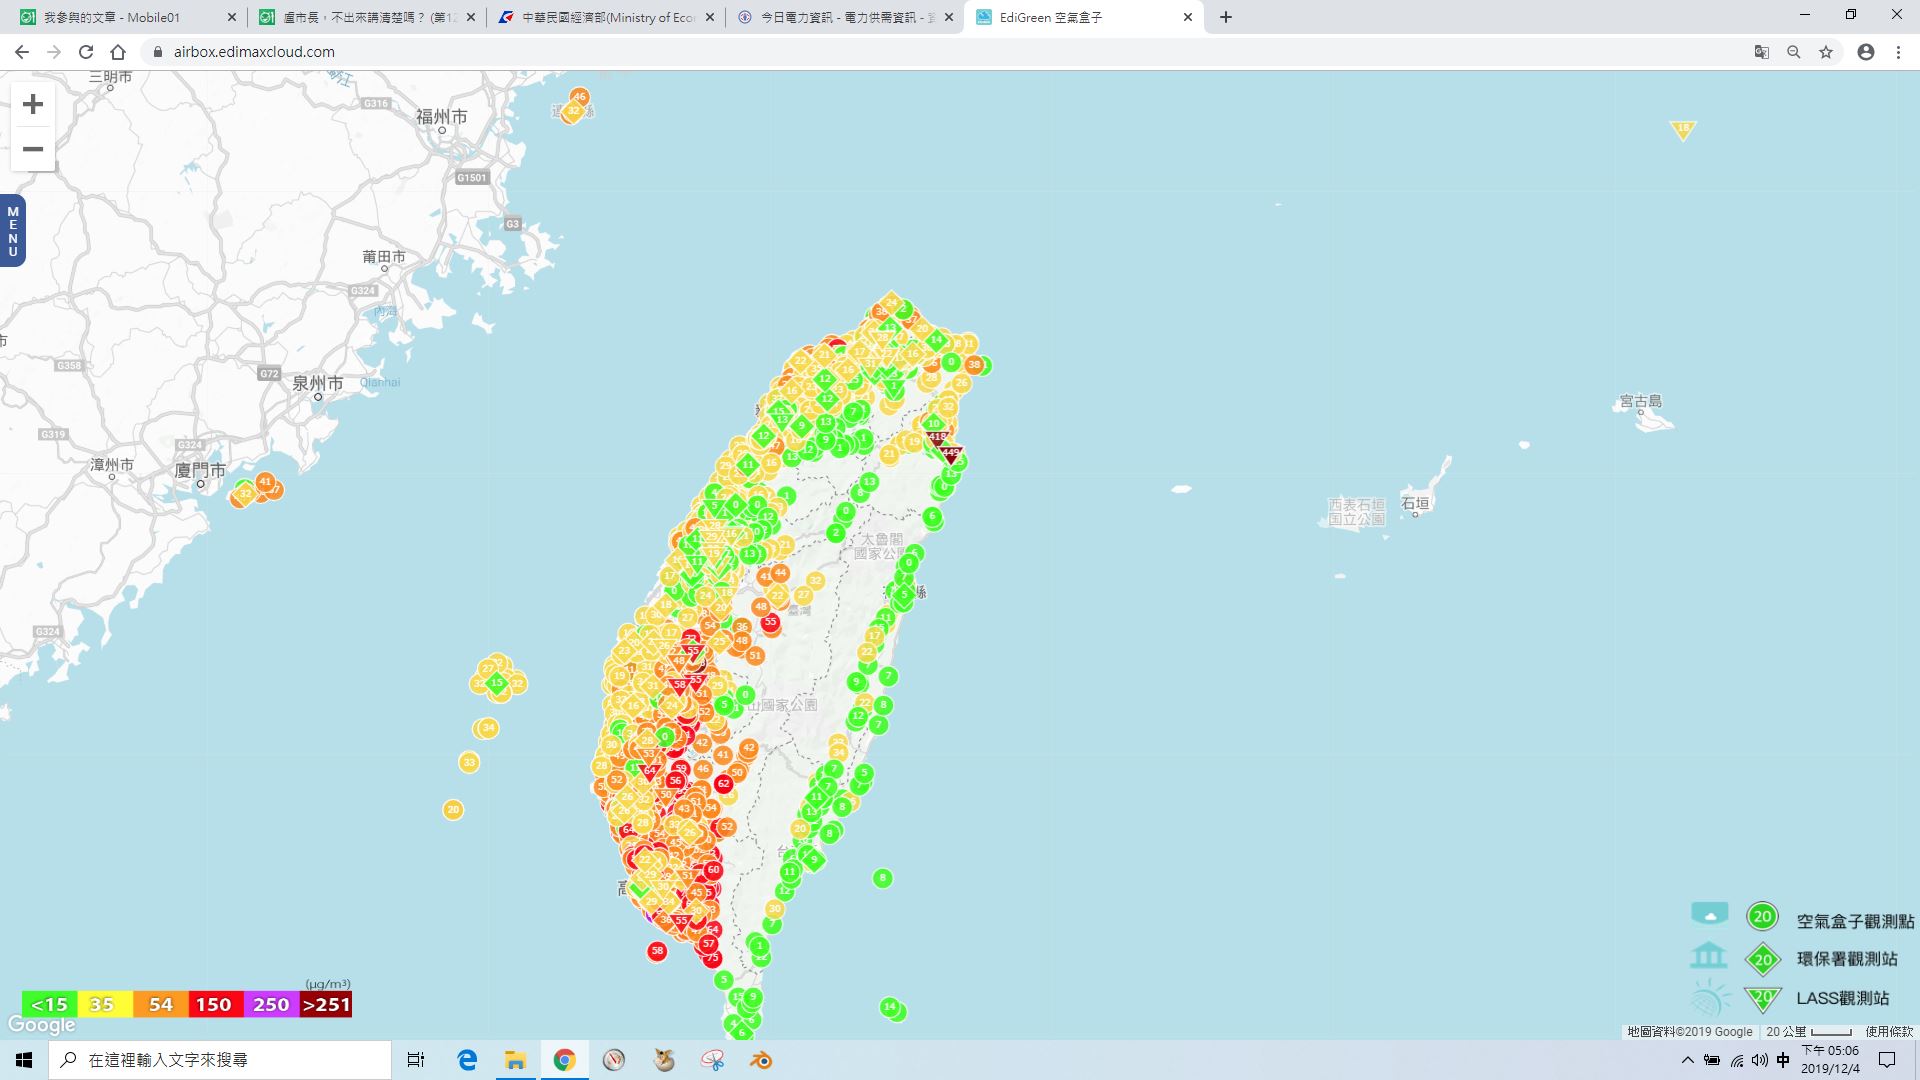Screen dimensions: 1920x1080
Task: Bookmark this page with star icon
Action: click(1826, 52)
